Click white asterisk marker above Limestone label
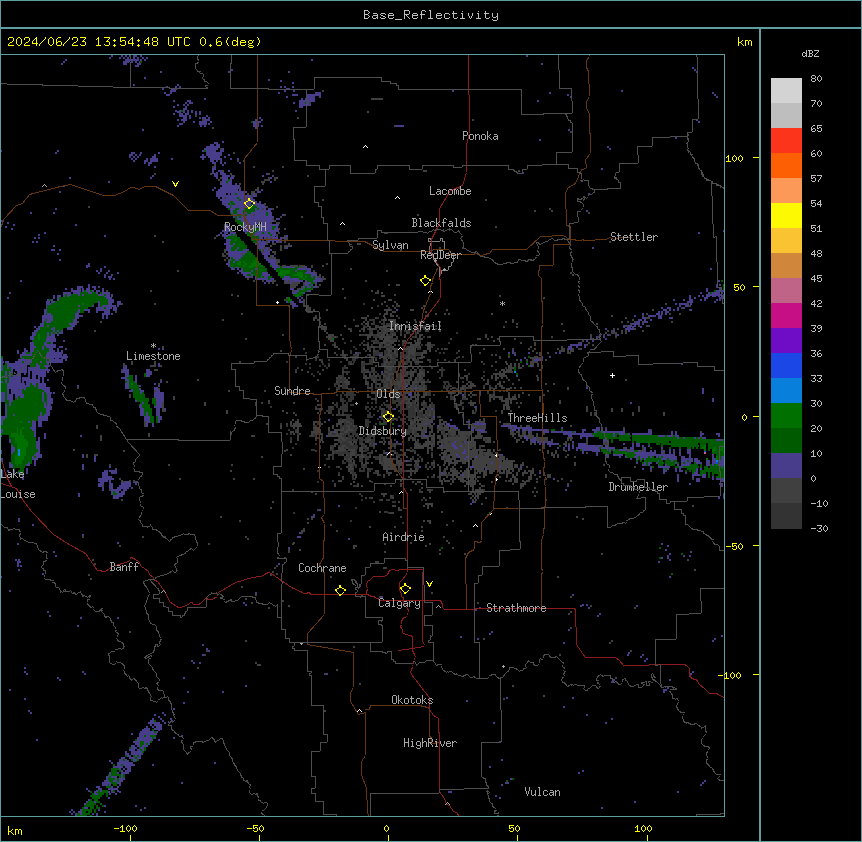The width and height of the screenshot is (862, 842). coord(153,346)
